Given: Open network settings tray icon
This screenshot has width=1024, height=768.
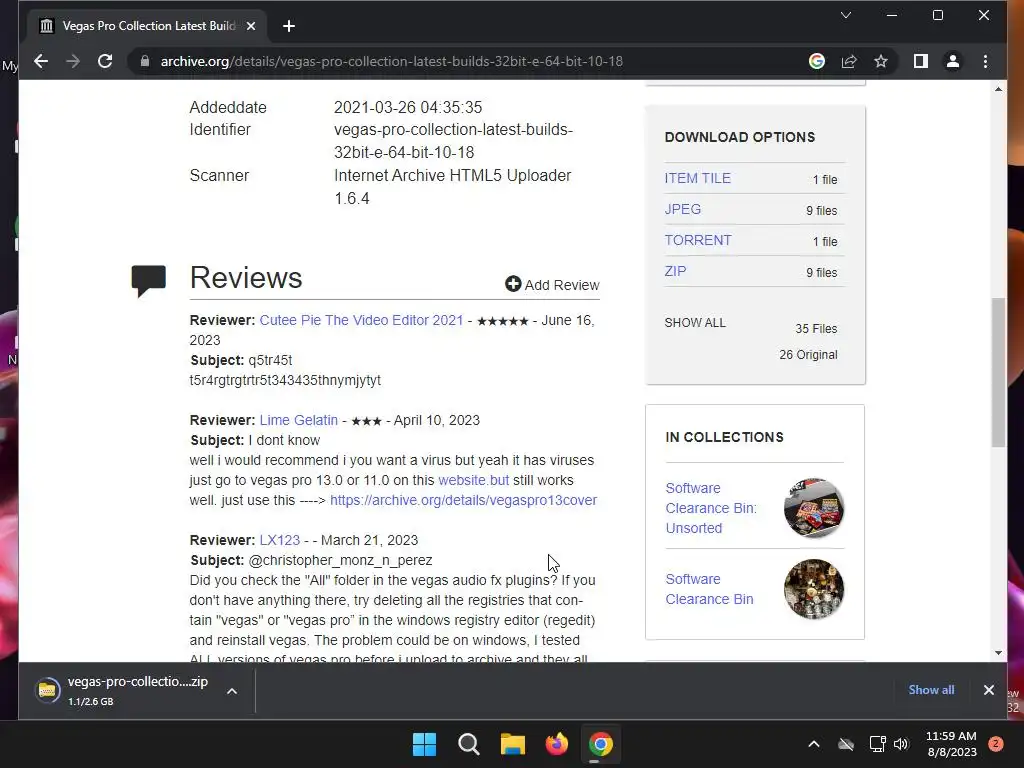Looking at the screenshot, I should [878, 744].
